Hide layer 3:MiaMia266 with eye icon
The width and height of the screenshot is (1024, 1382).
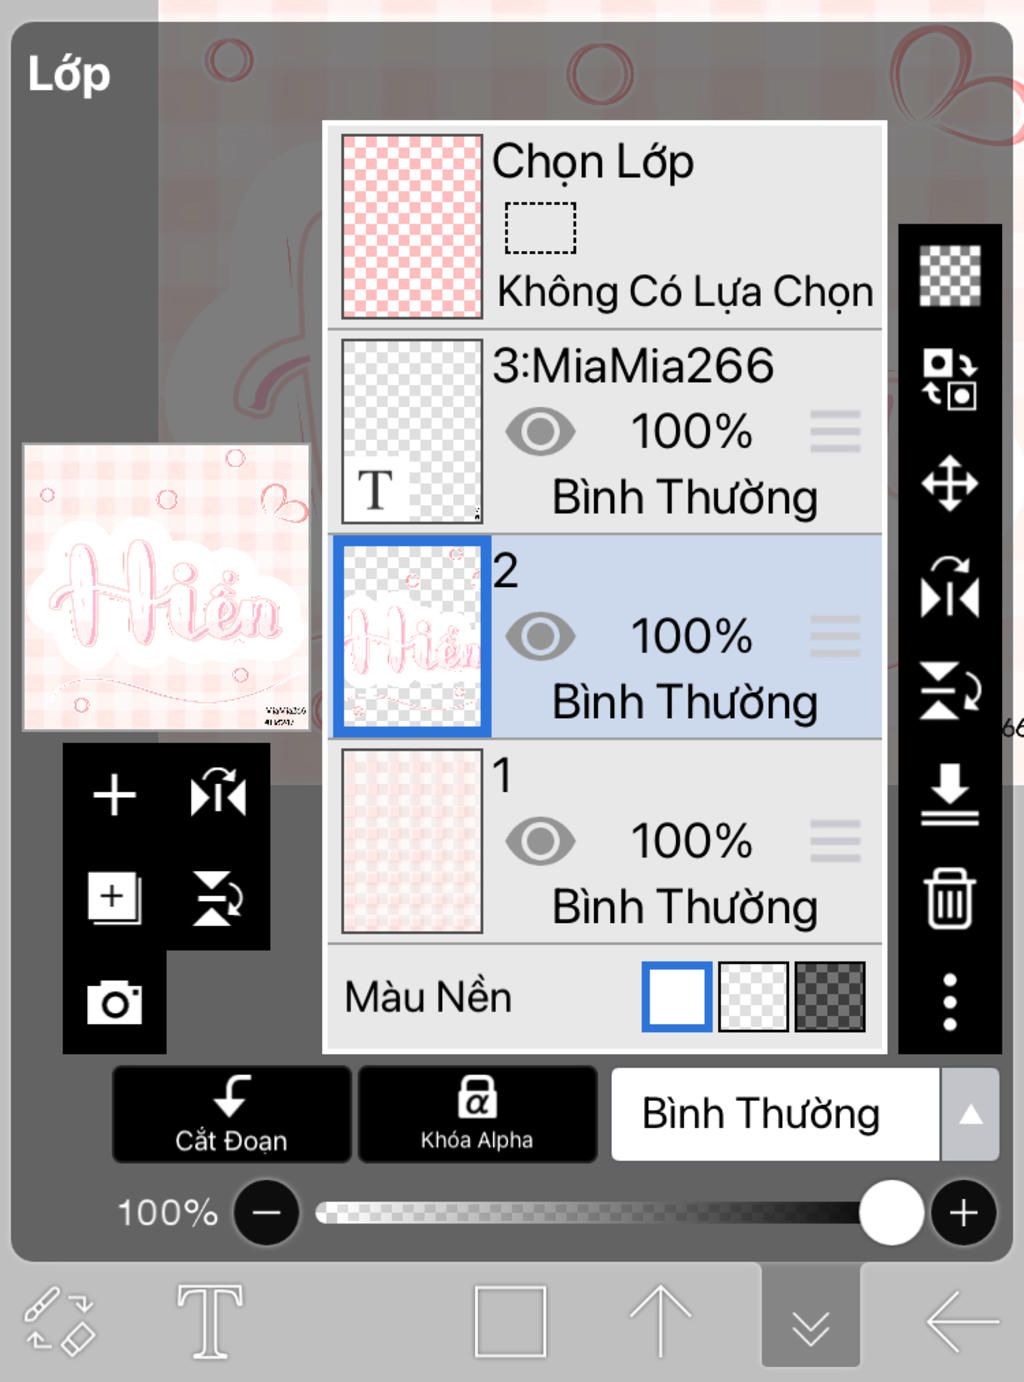[x=540, y=432]
